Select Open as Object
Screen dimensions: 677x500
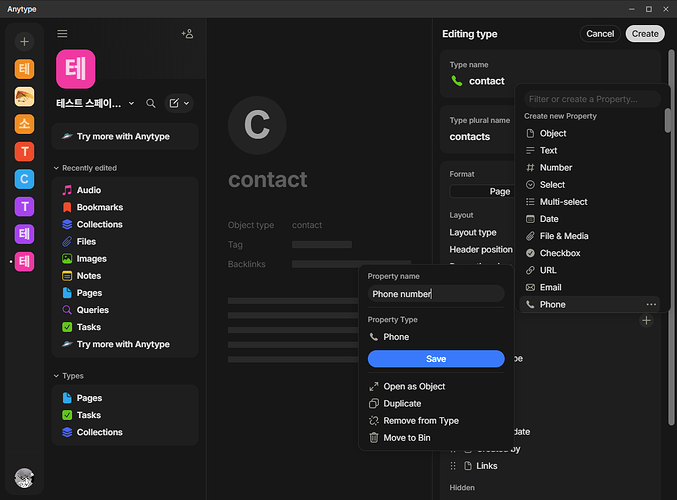coord(436,386)
